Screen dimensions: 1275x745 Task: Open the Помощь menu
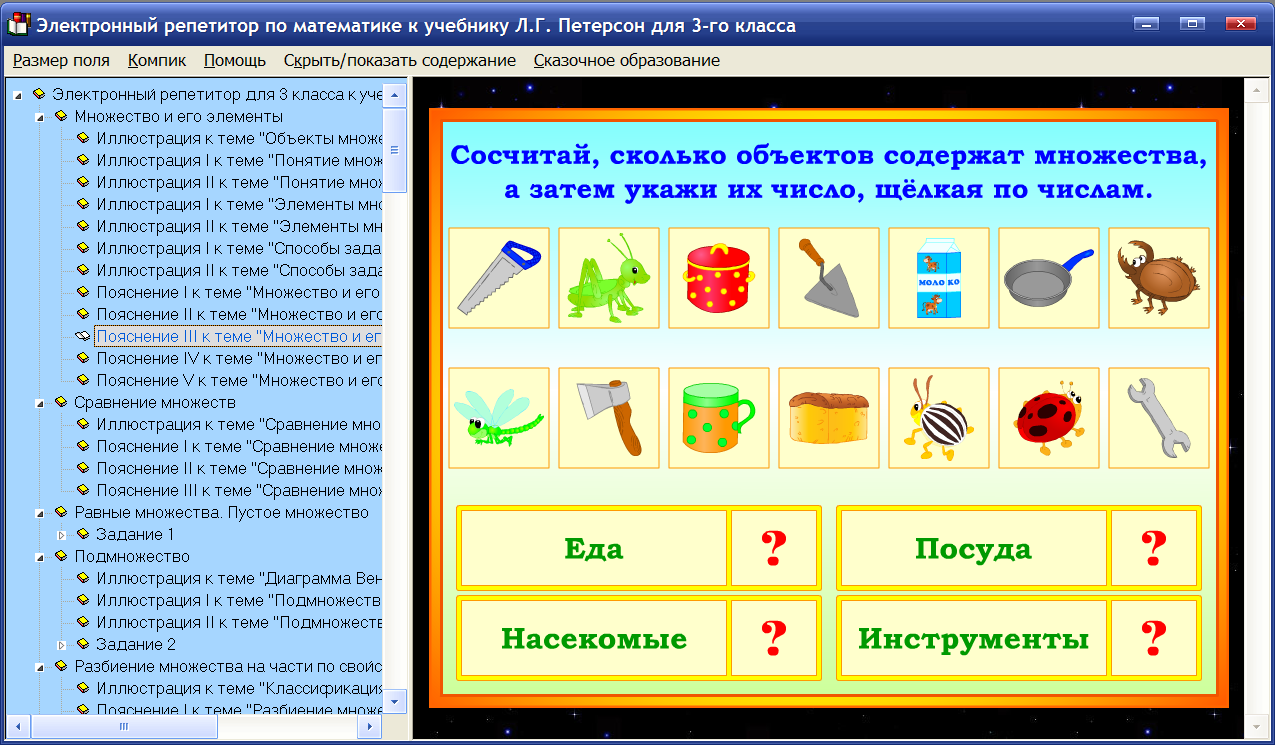(x=234, y=60)
